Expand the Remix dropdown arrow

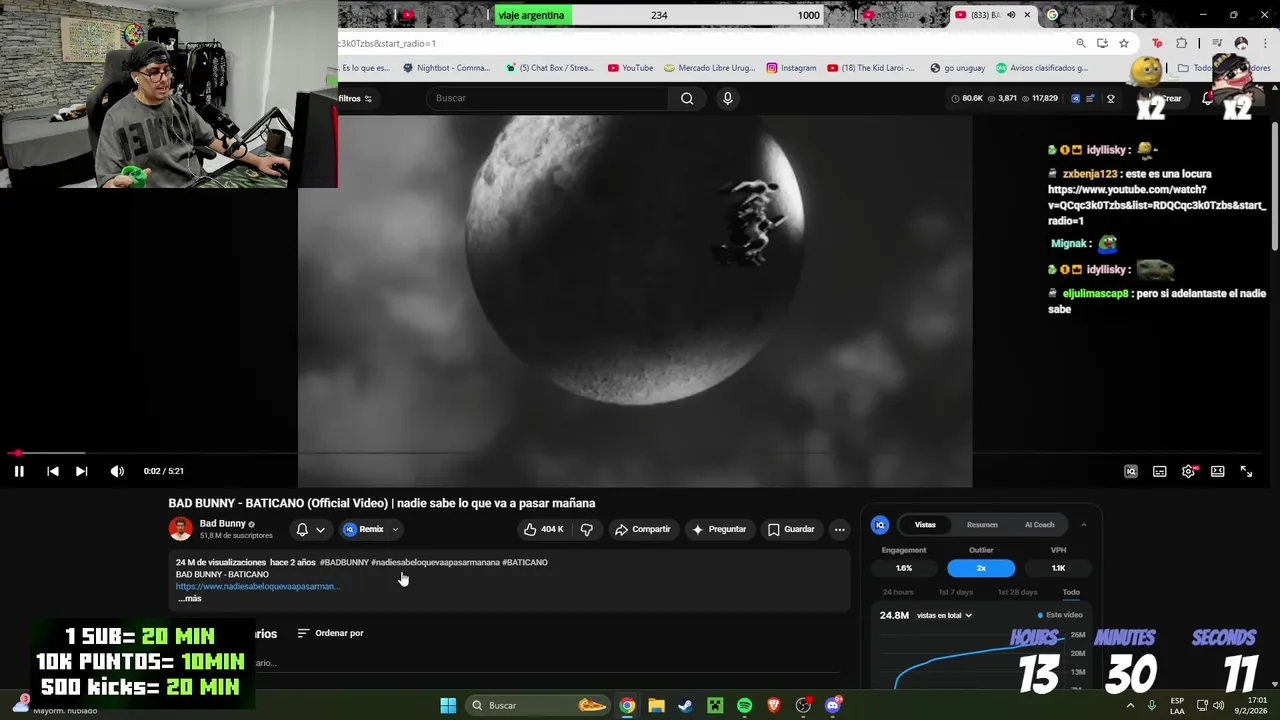(x=395, y=529)
